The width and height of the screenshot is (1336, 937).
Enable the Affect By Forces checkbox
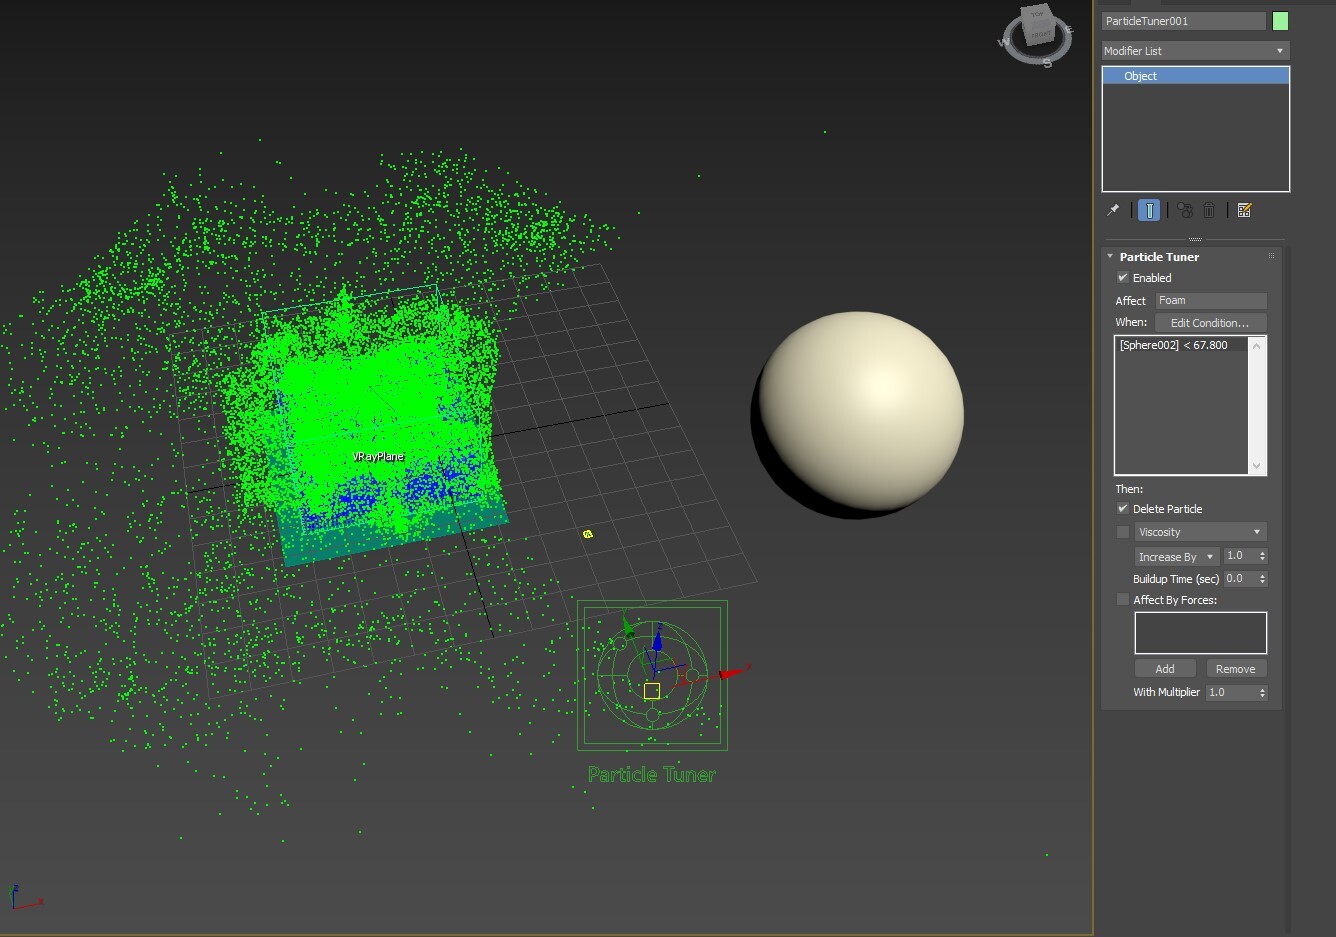point(1123,600)
